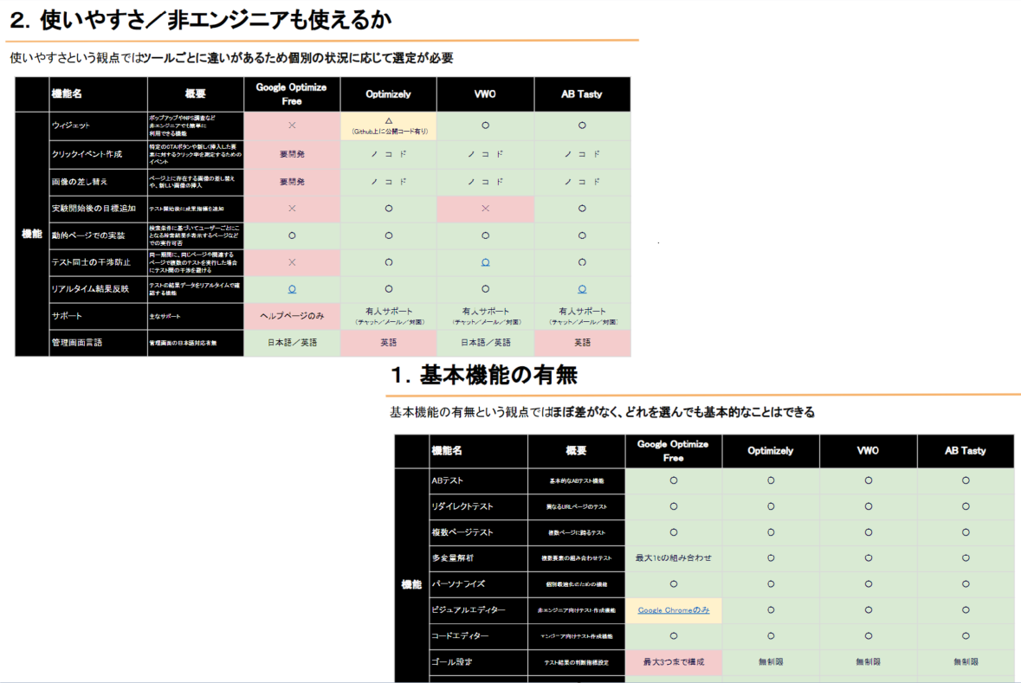Click the heading "1. 基本機能の有無"
This screenshot has width=1021, height=683.
click(484, 375)
